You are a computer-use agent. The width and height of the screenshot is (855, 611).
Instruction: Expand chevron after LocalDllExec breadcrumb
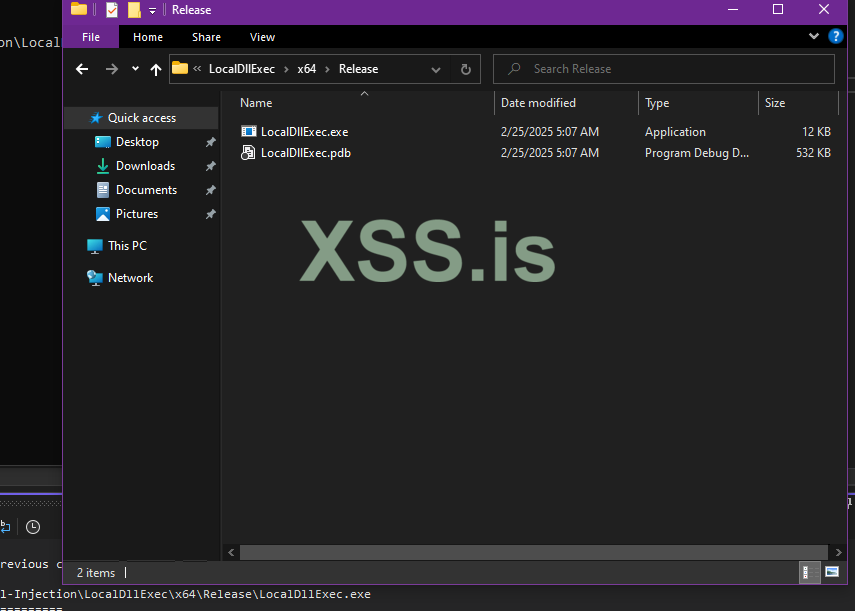pyautogui.click(x=286, y=69)
